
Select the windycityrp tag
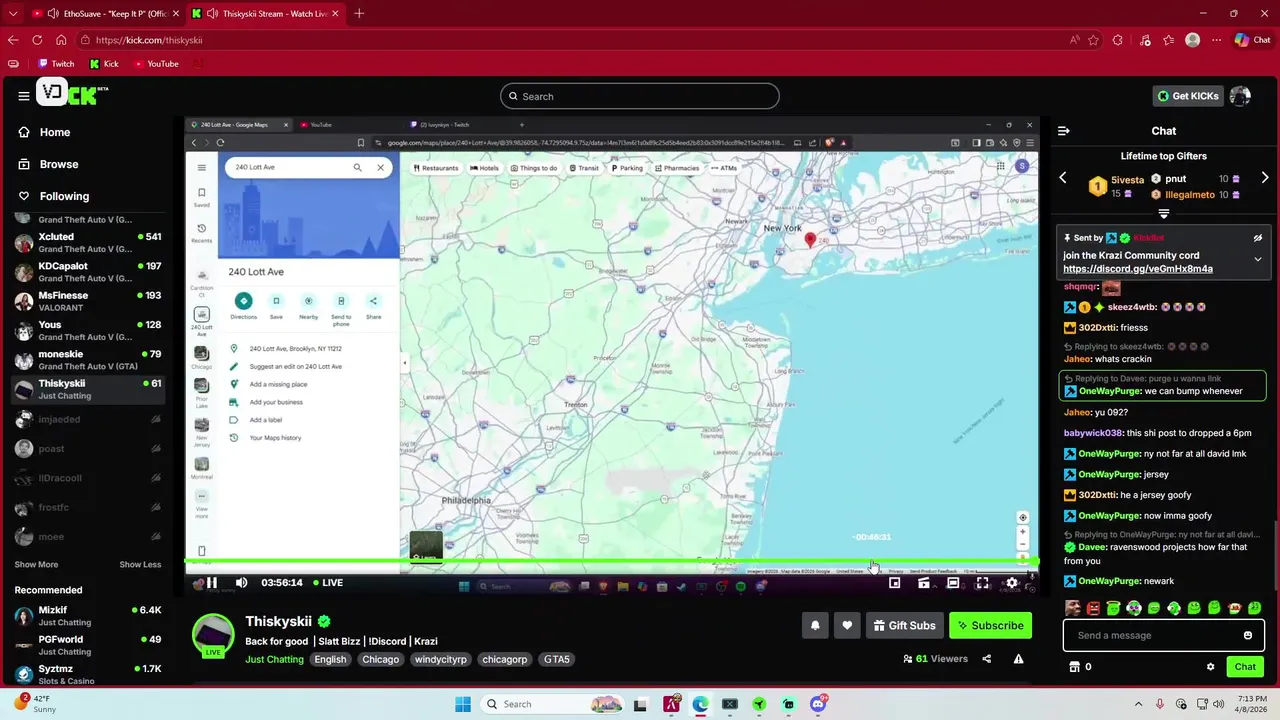pyautogui.click(x=441, y=660)
